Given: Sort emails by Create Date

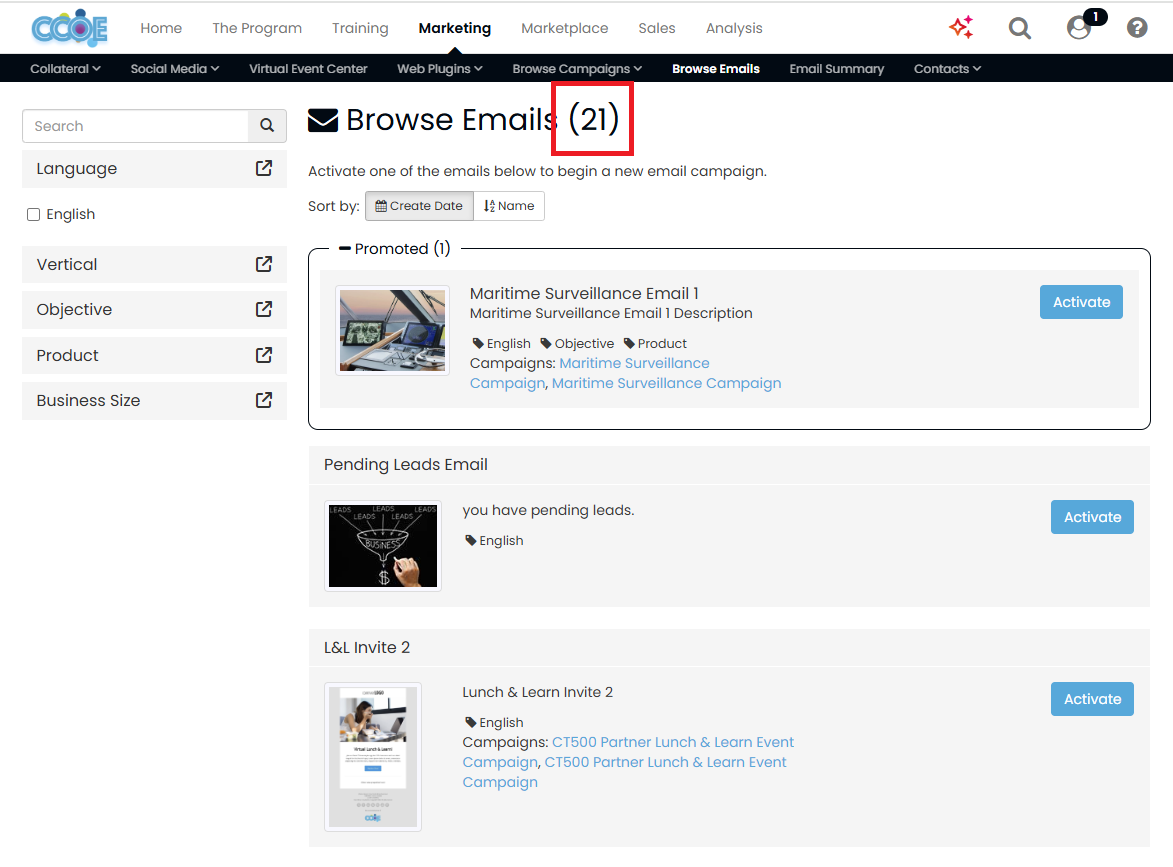Looking at the screenshot, I should tap(420, 206).
